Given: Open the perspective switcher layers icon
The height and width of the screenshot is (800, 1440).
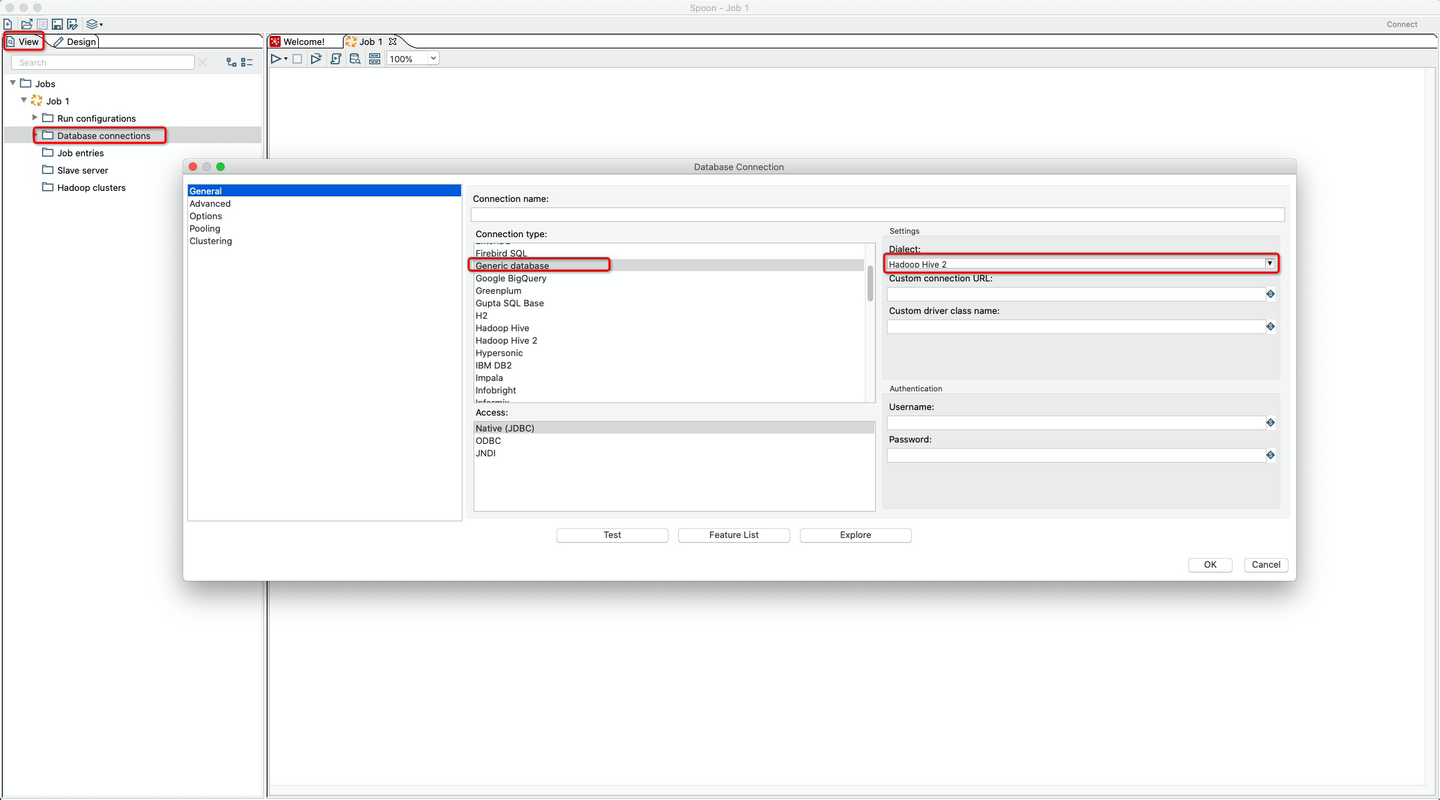Looking at the screenshot, I should [93, 24].
